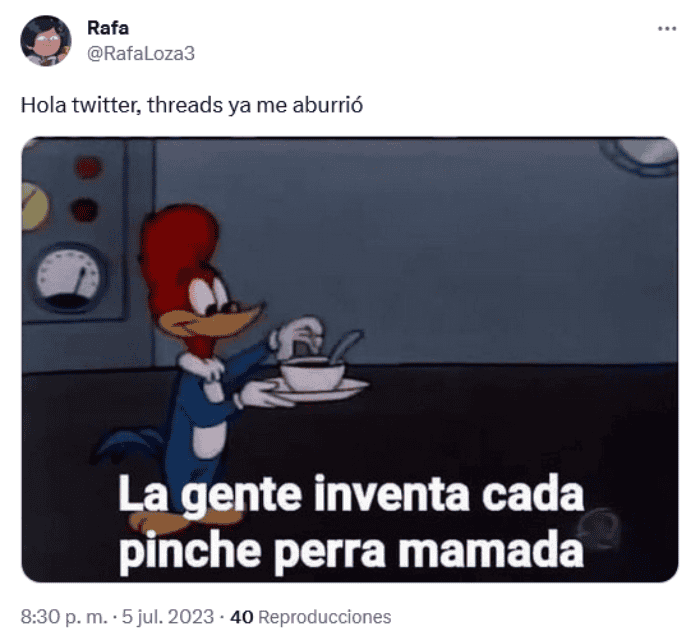The height and width of the screenshot is (631, 700).
Task: View the 40 Reproducciones count
Action: click(x=311, y=617)
